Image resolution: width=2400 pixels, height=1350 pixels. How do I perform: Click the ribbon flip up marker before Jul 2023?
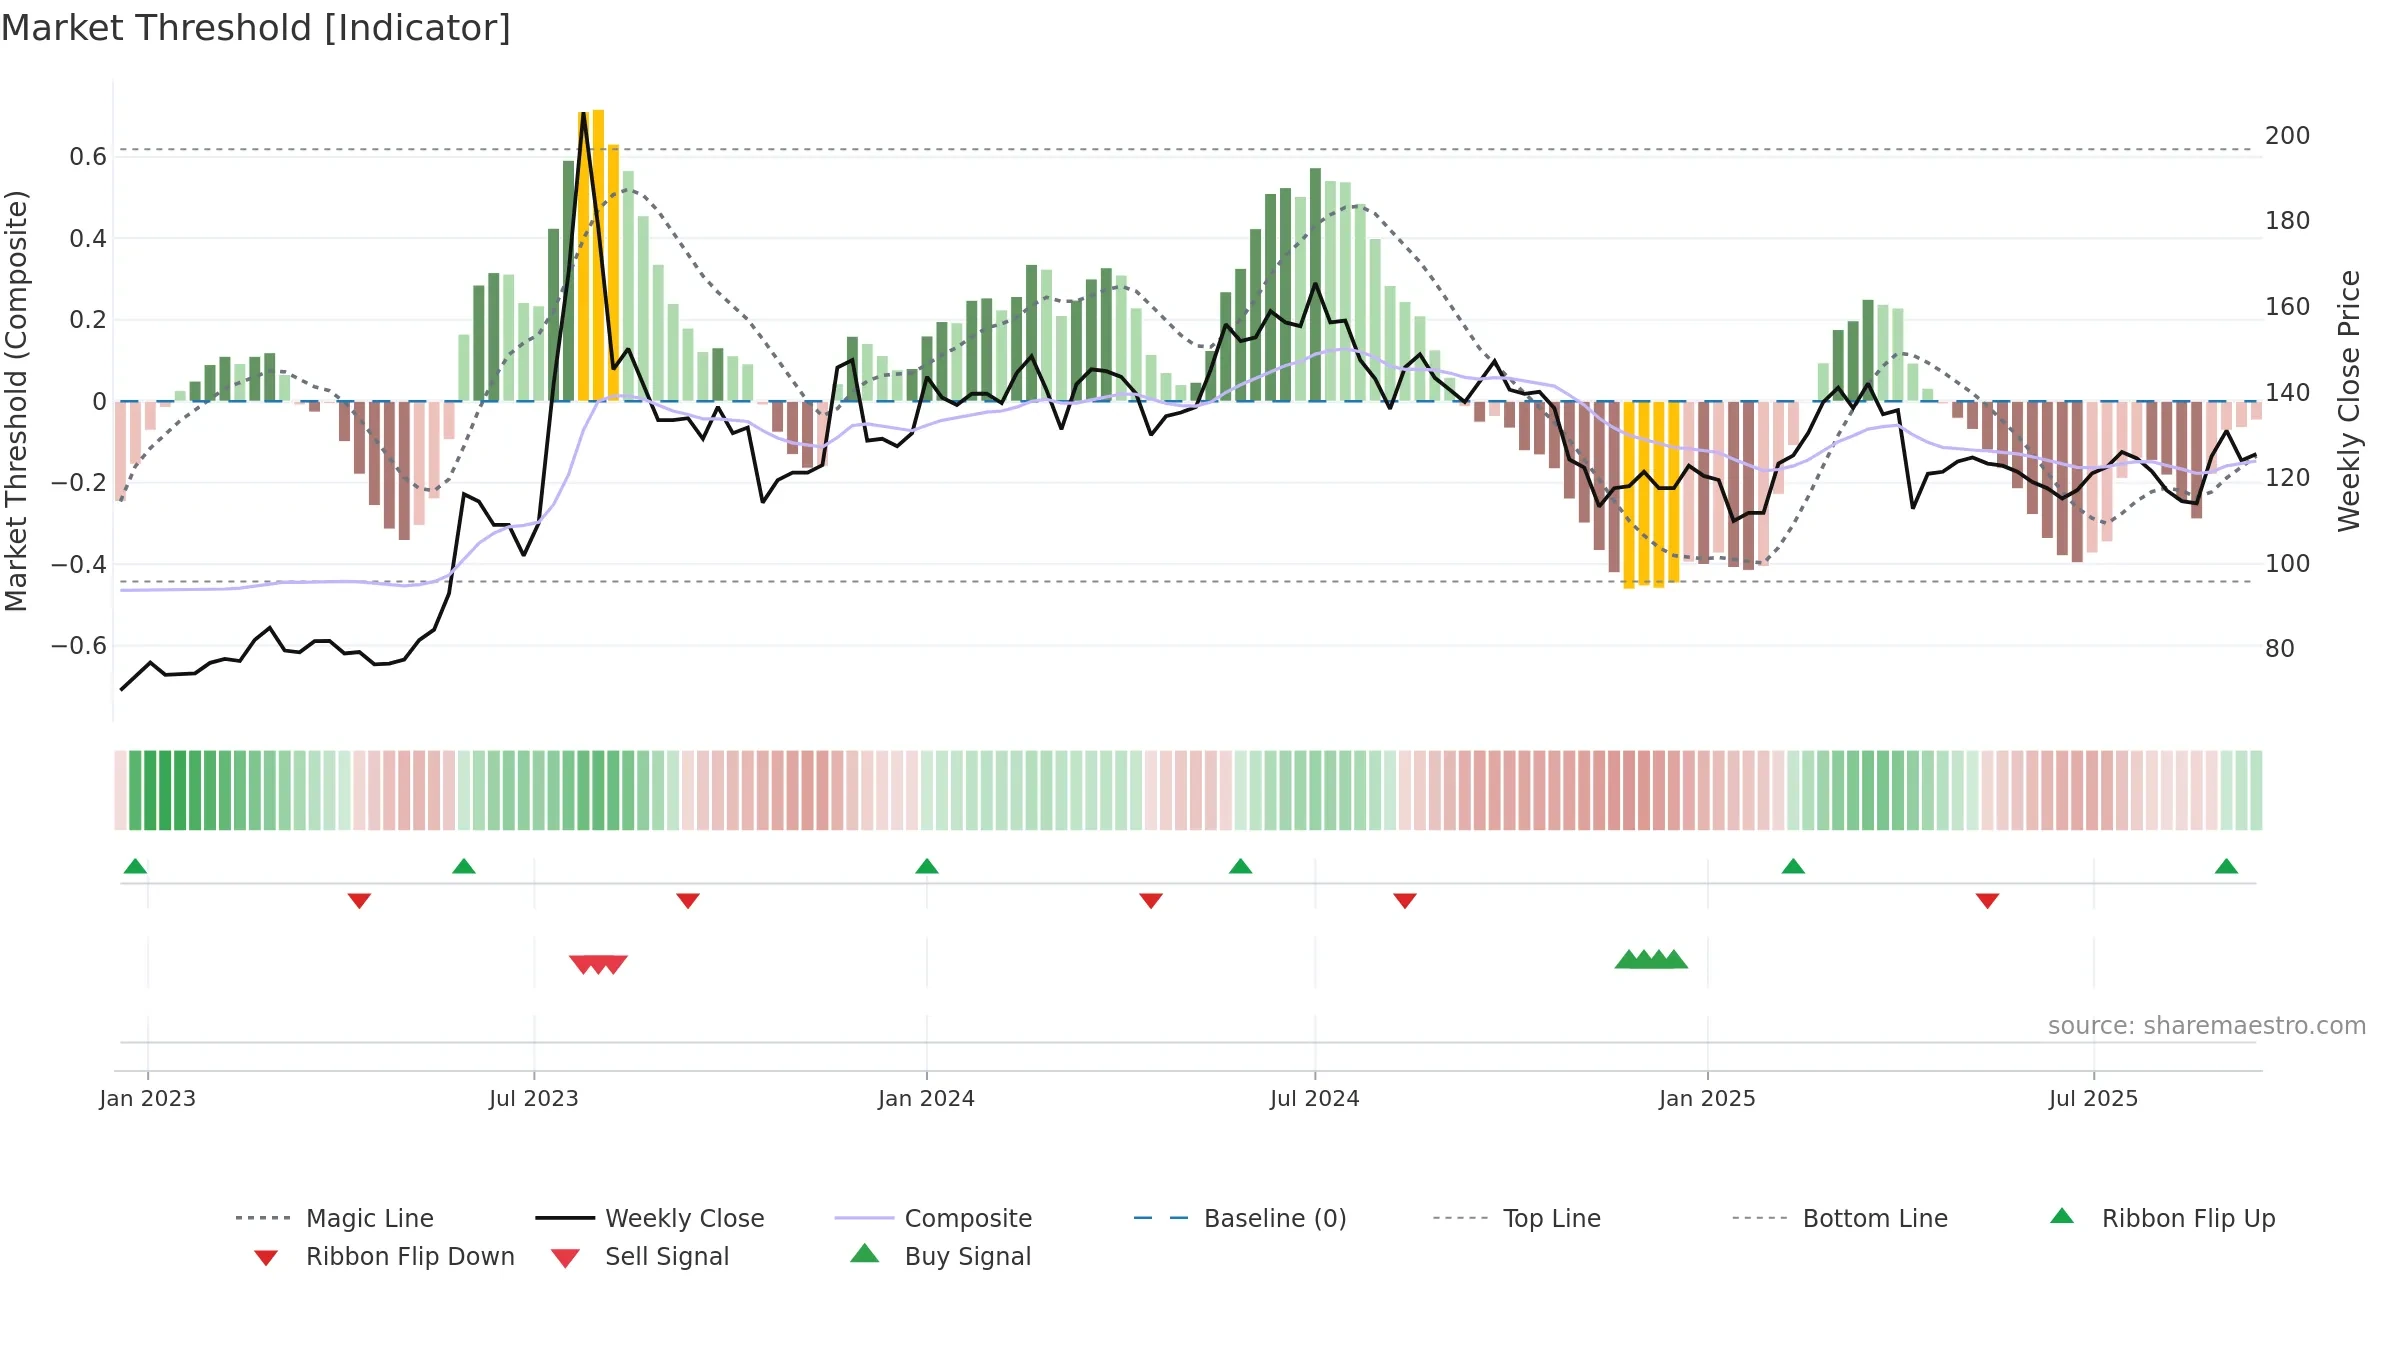click(x=464, y=866)
